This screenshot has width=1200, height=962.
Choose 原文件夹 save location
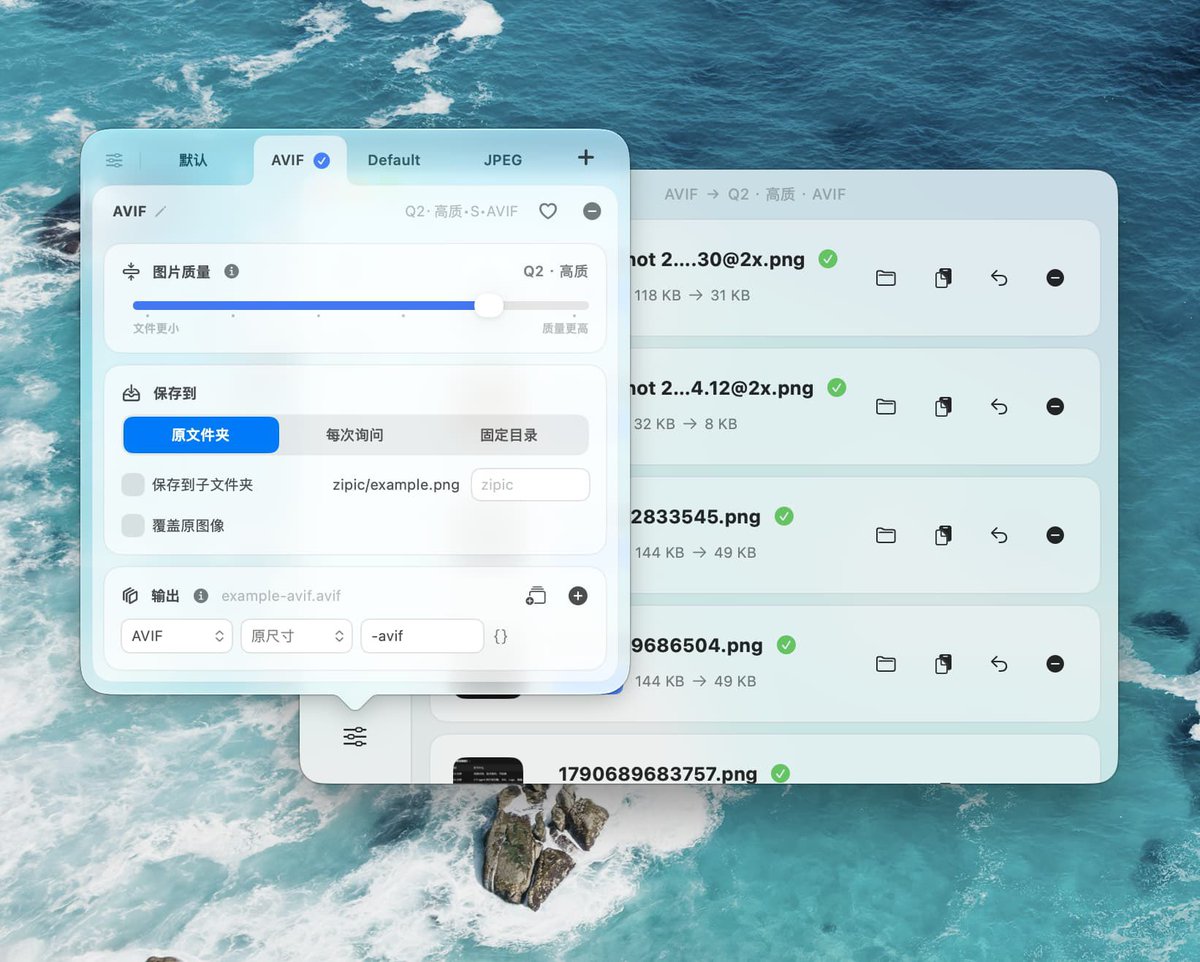tap(201, 435)
